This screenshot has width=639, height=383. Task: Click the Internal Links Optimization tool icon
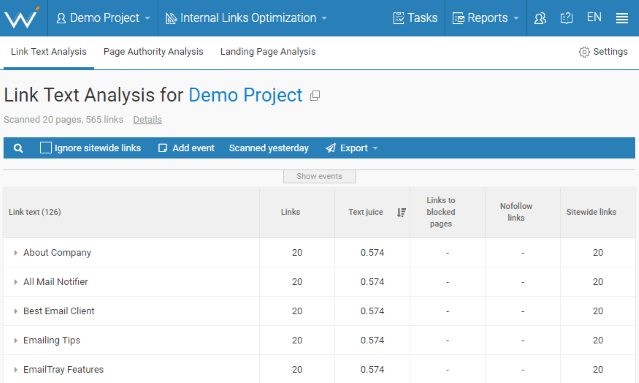click(x=171, y=18)
